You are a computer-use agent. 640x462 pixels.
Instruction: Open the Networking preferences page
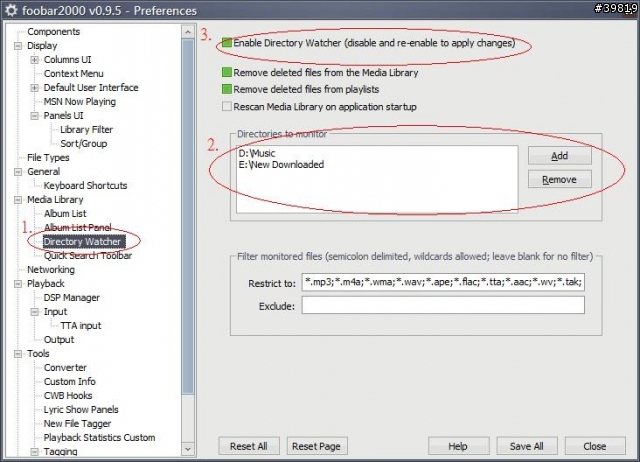coord(51,269)
